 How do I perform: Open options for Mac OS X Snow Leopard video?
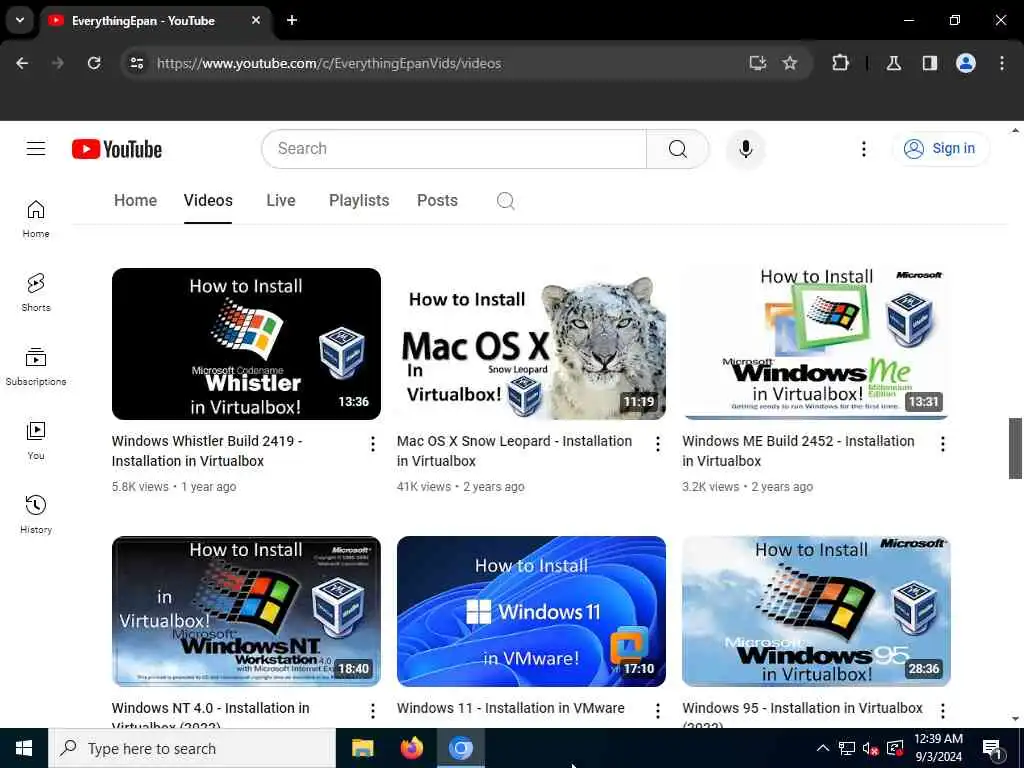658,444
